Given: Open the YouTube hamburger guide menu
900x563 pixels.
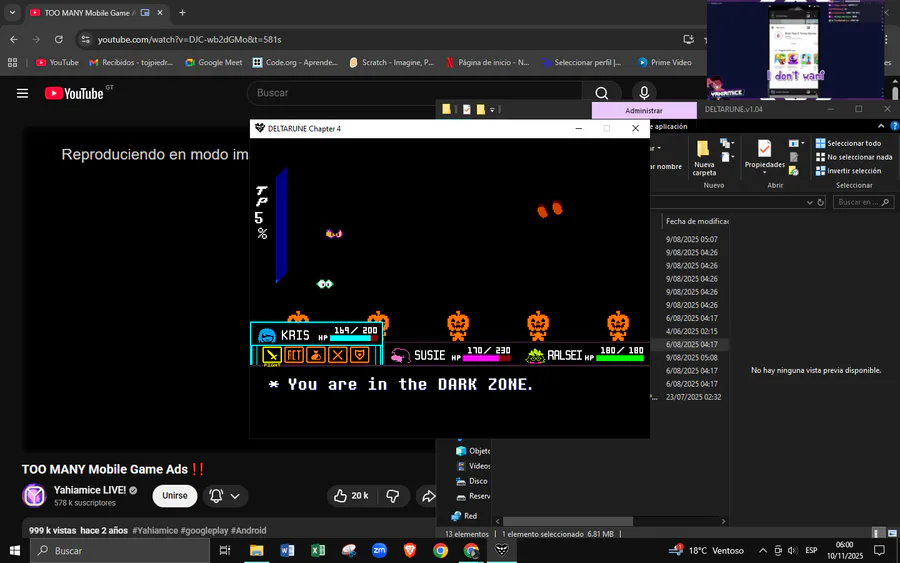Looking at the screenshot, I should [22, 93].
